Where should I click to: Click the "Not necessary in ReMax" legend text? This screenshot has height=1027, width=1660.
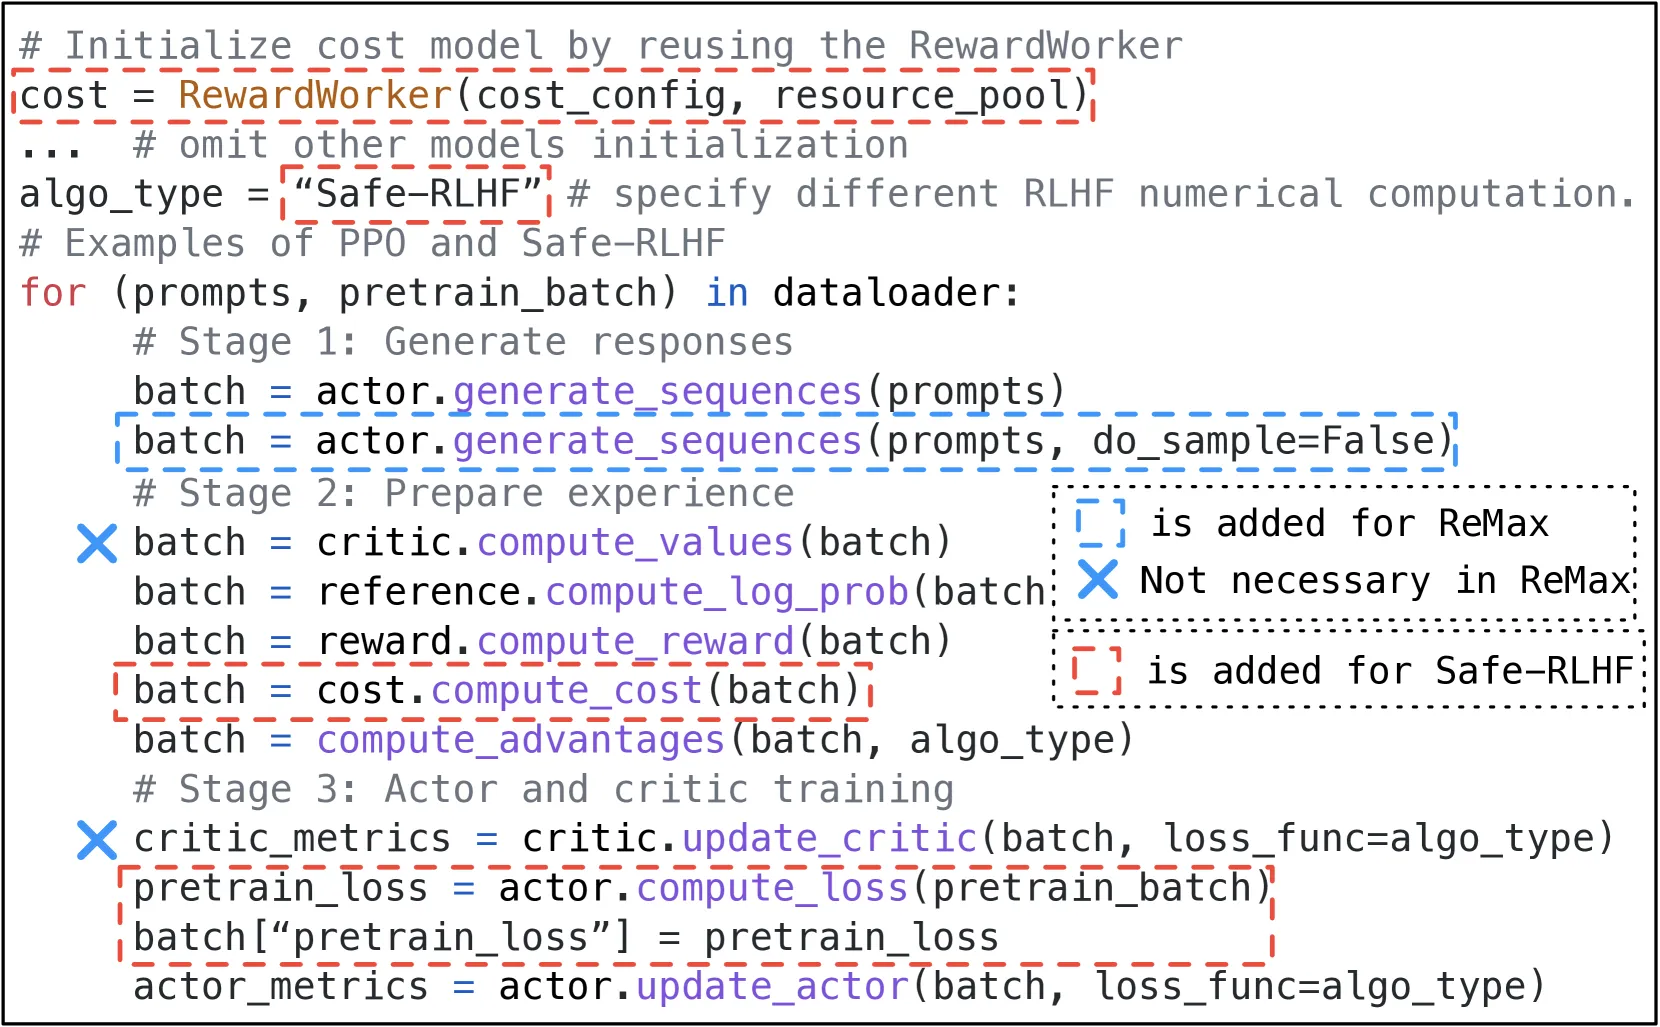coord(1385,580)
